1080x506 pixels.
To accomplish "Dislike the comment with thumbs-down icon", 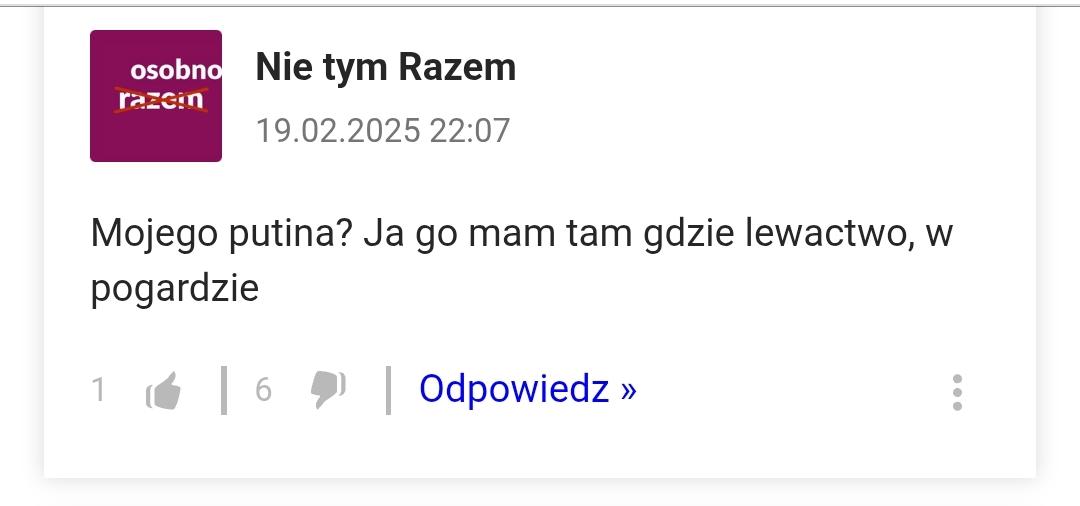I will [328, 390].
